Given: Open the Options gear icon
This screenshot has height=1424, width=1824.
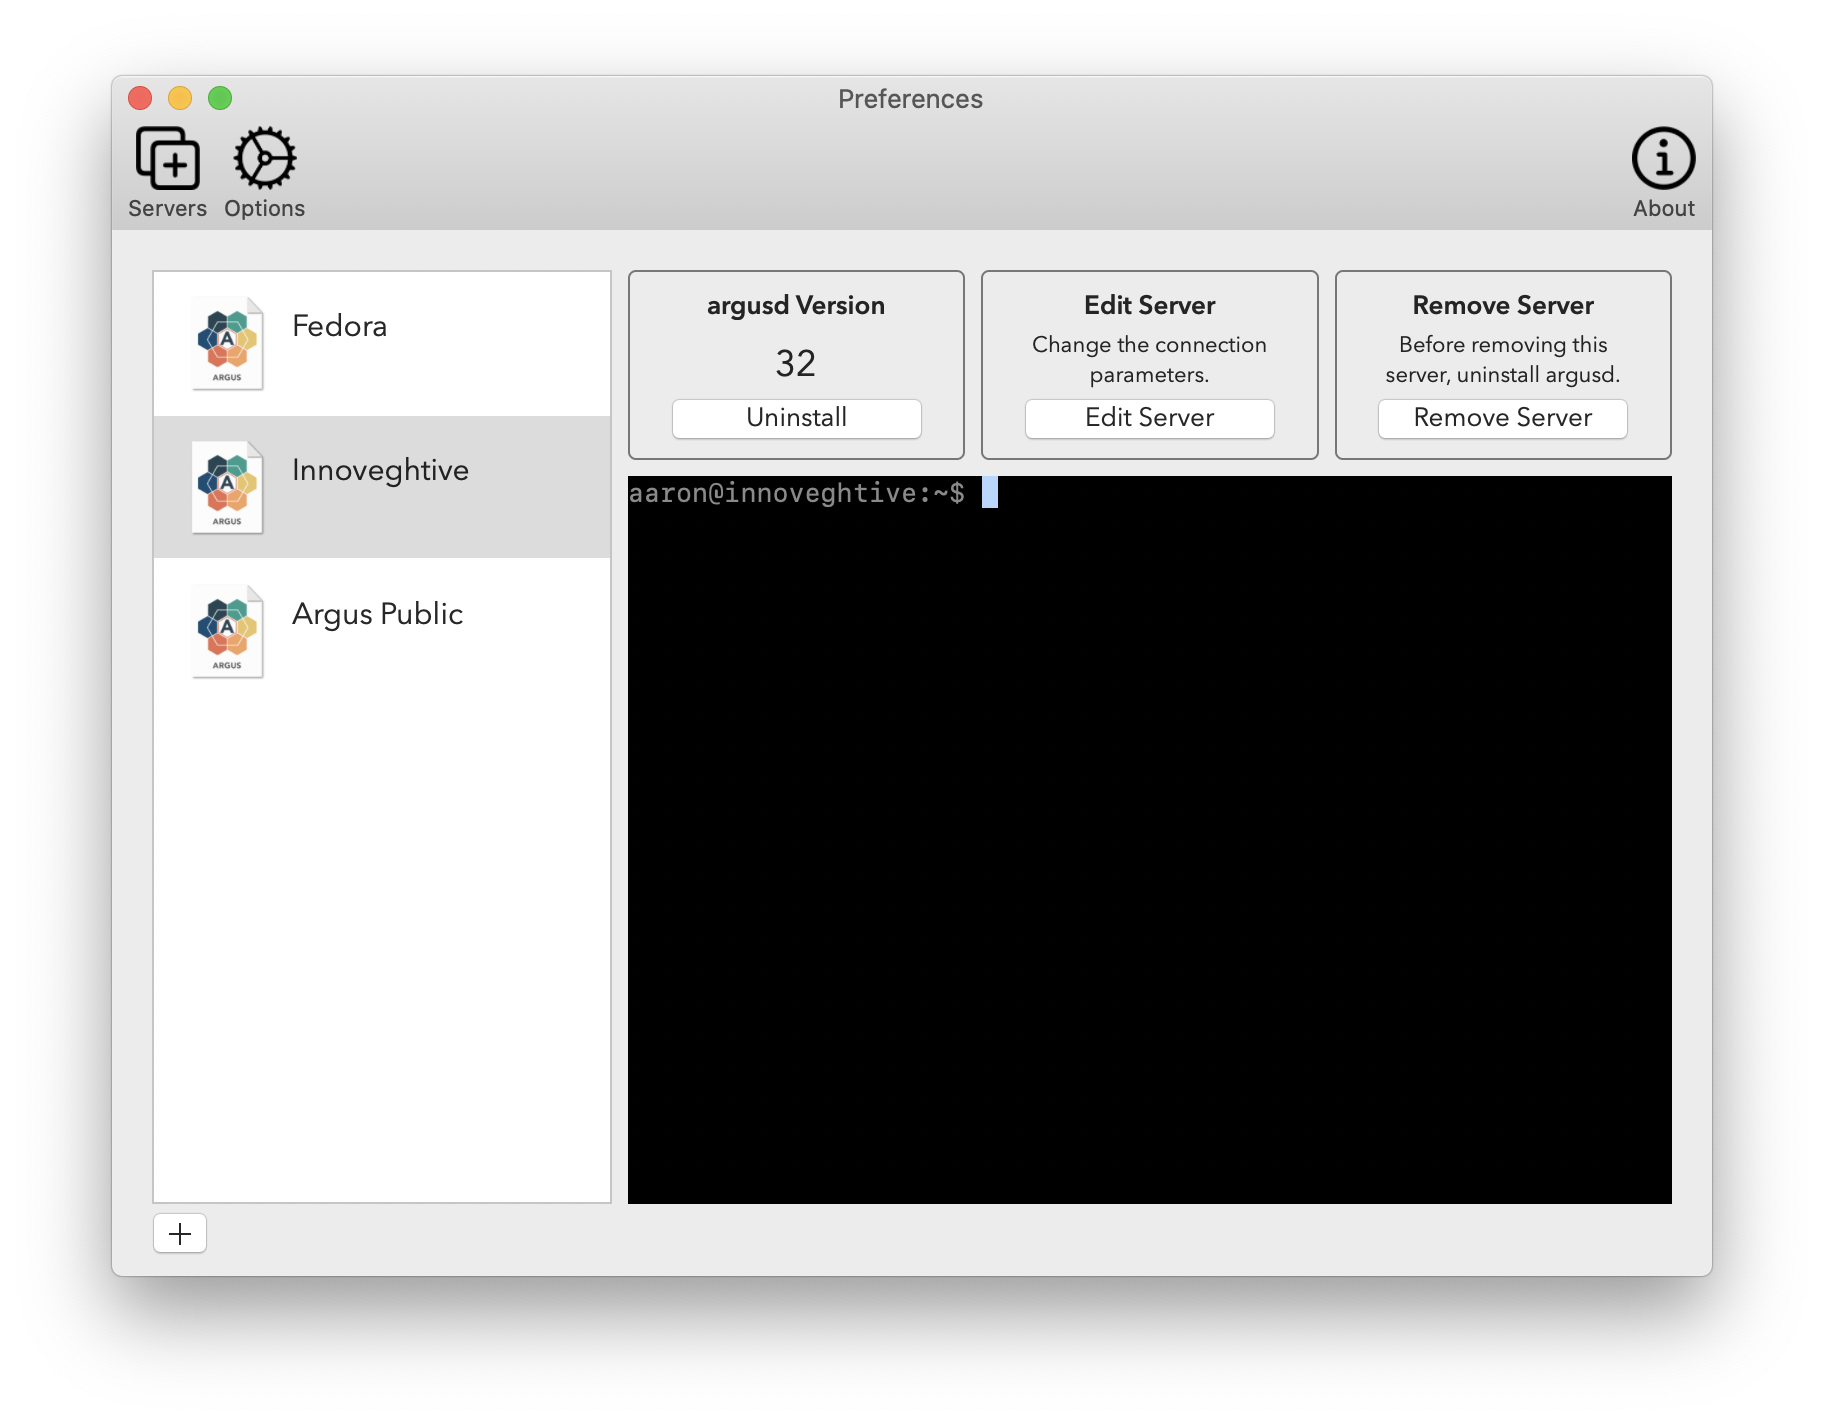Looking at the screenshot, I should click(264, 158).
